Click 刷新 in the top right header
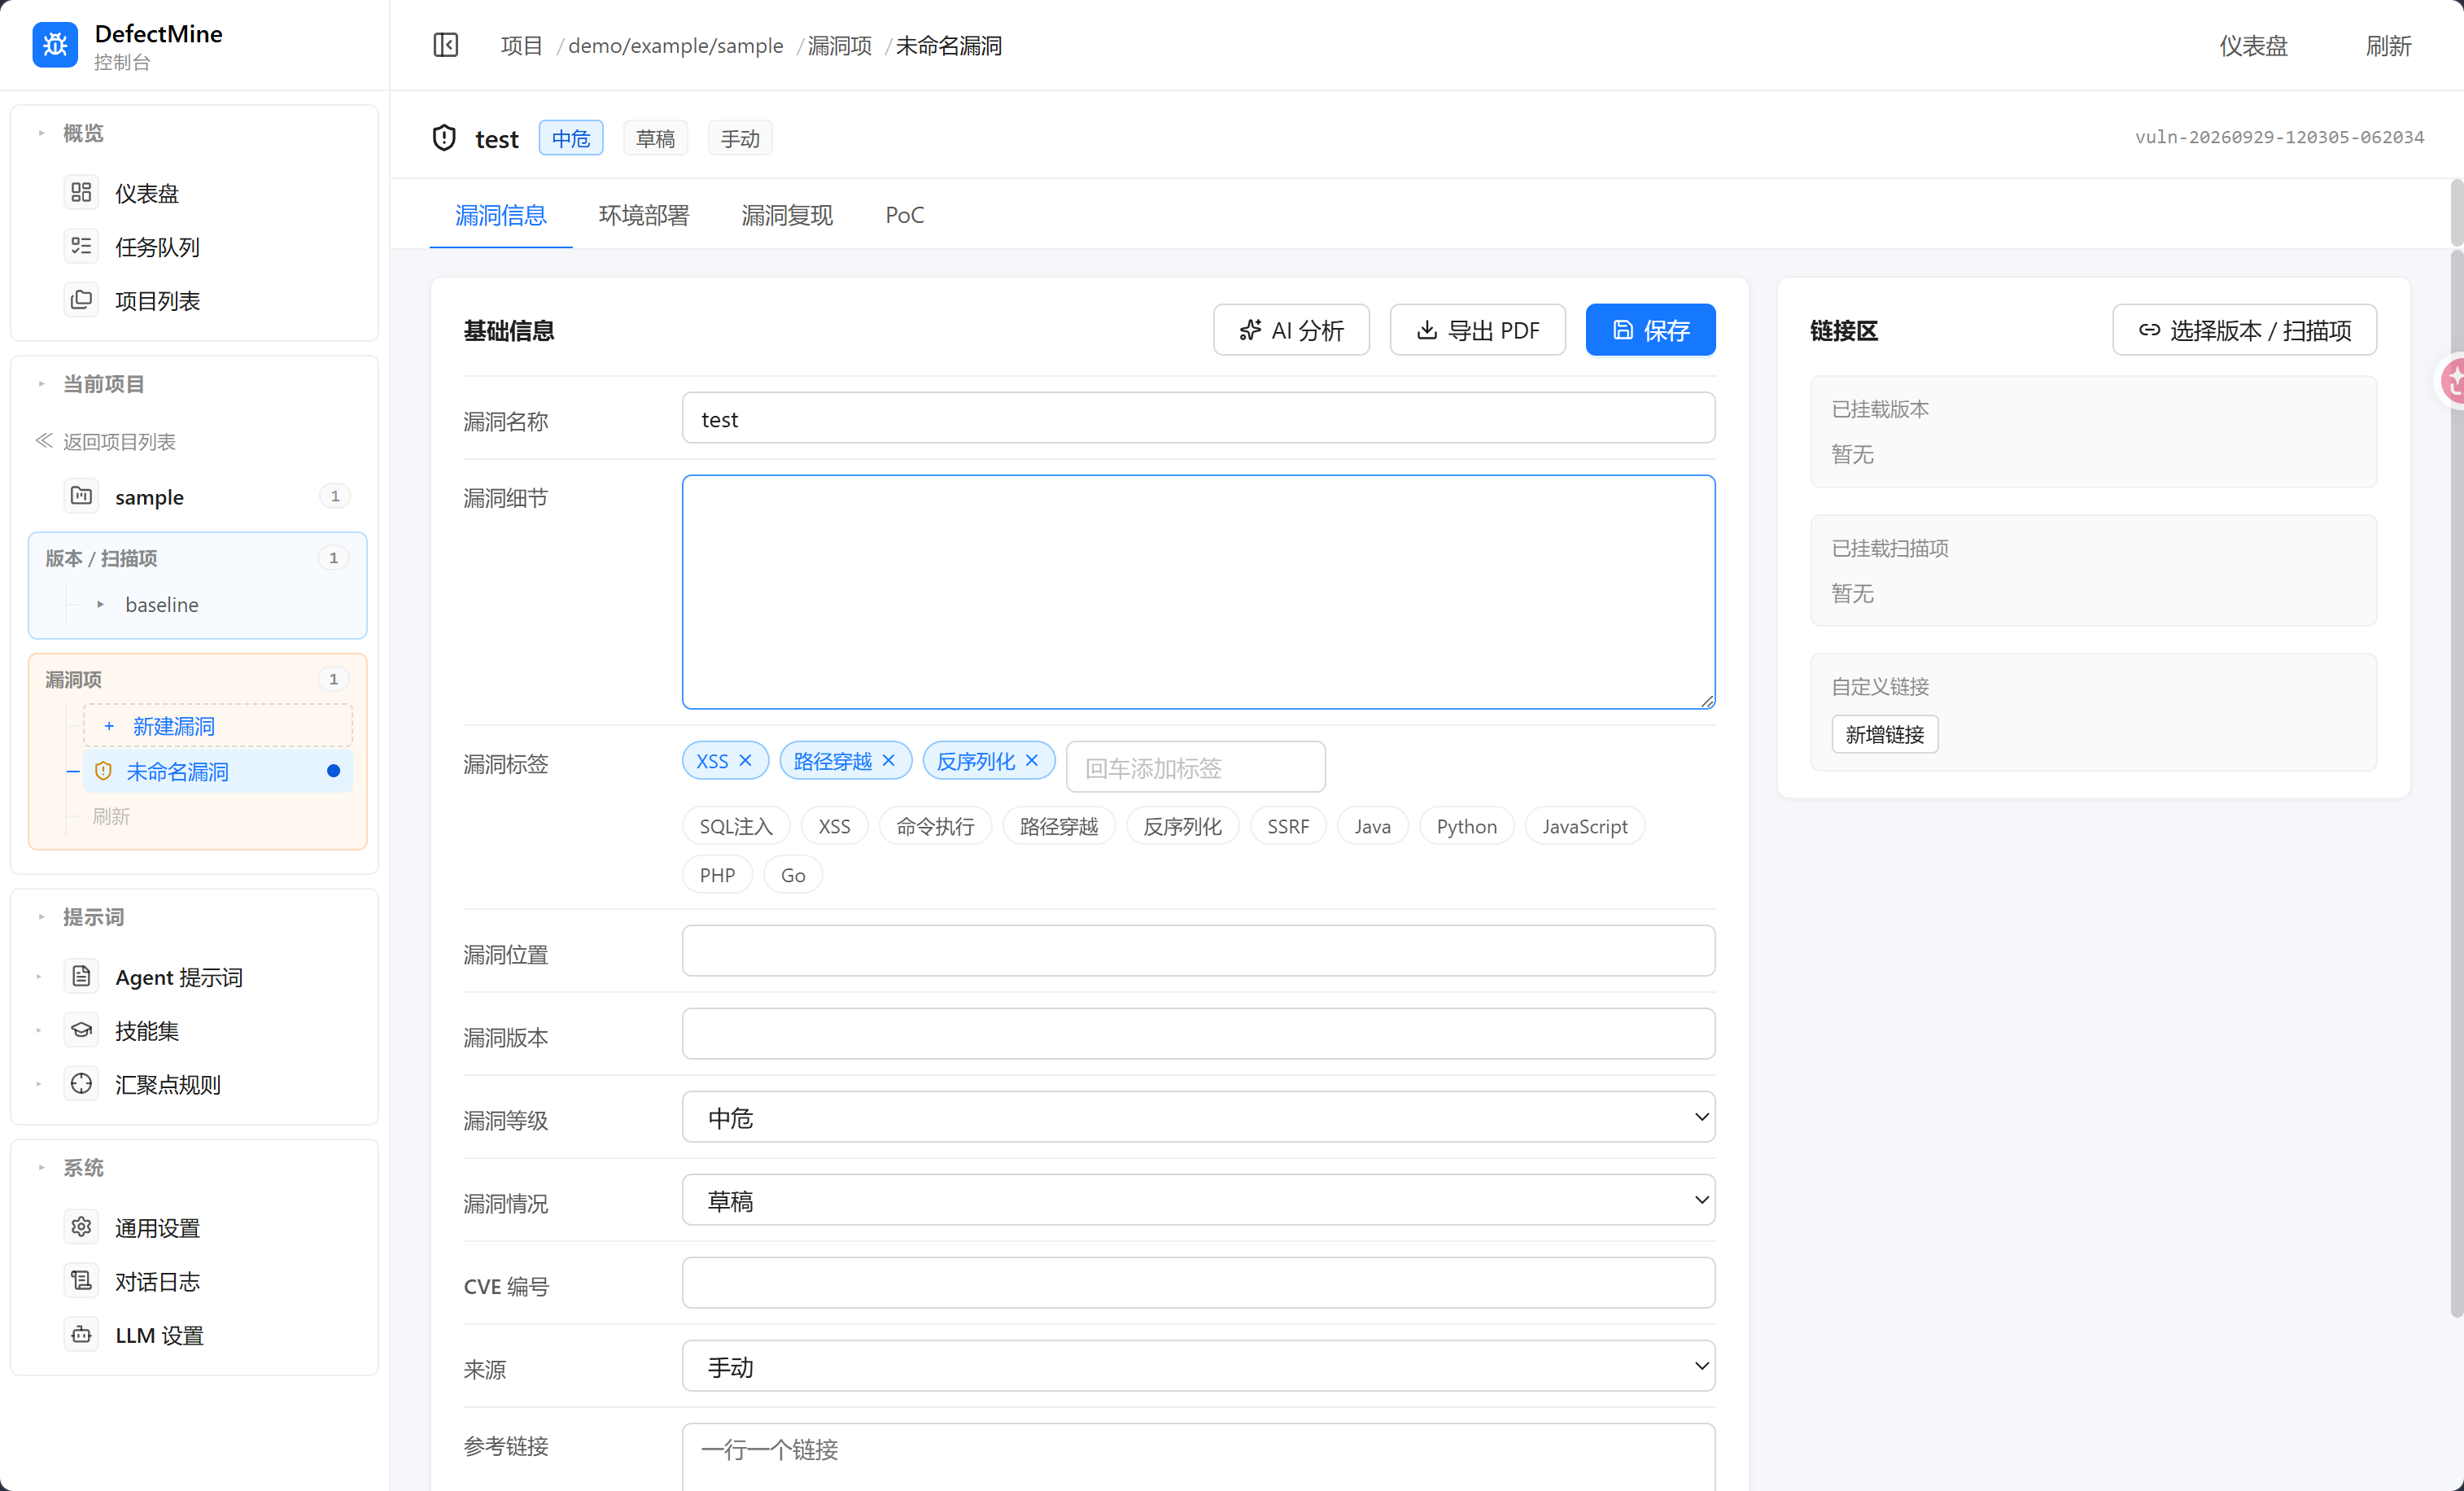Viewport: 2464px width, 1491px height. click(2388, 45)
